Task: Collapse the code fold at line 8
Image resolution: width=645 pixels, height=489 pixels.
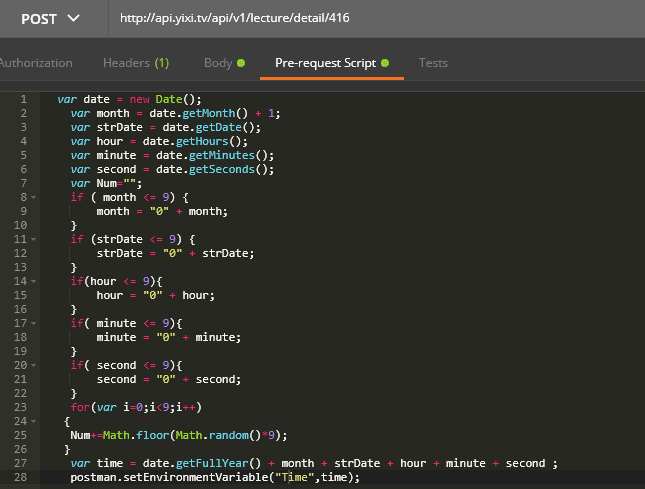Action: (x=34, y=198)
